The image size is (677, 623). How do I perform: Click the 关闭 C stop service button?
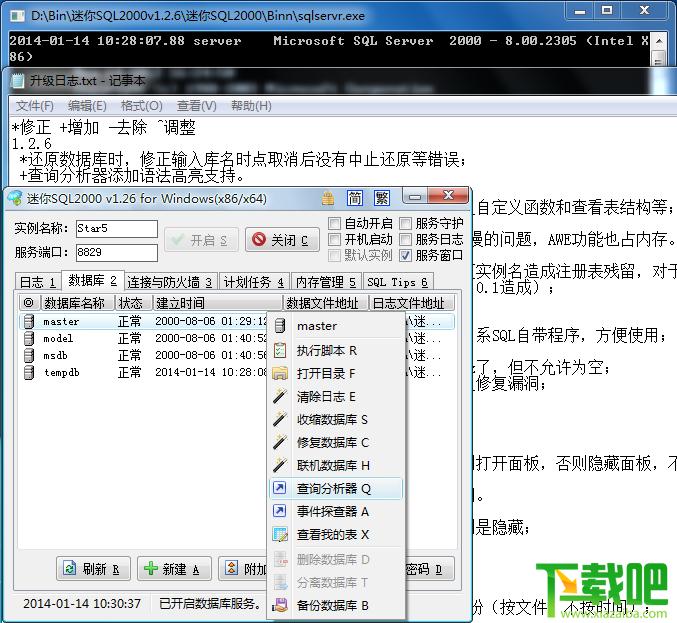tap(282, 240)
